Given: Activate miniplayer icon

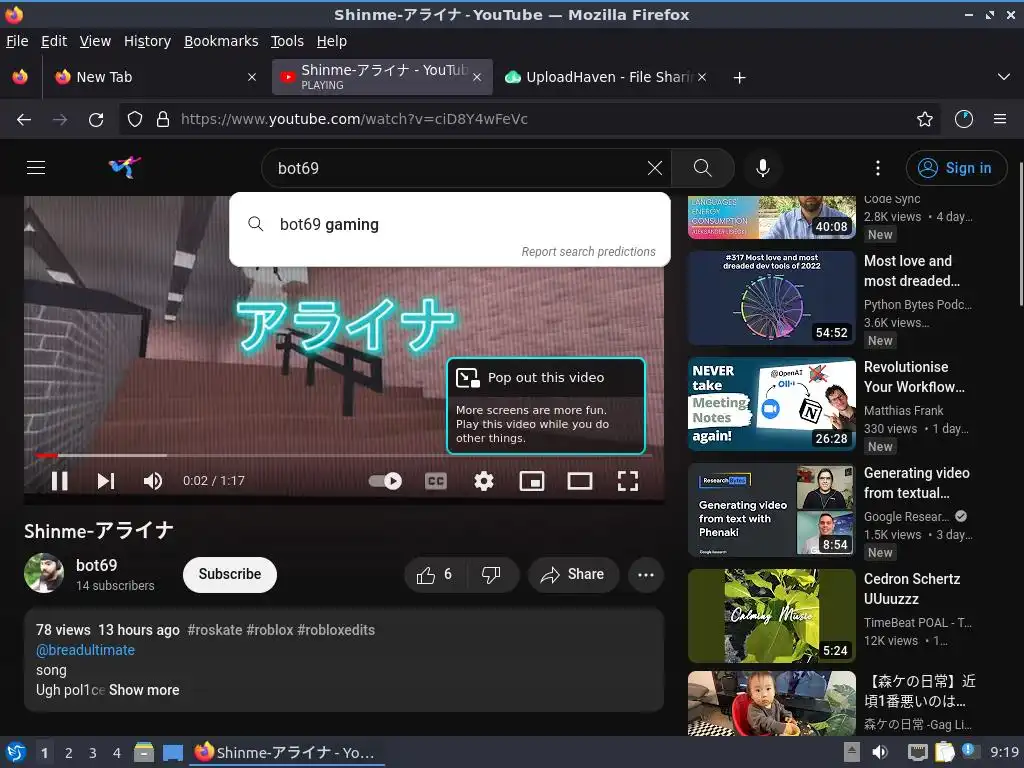Looking at the screenshot, I should pyautogui.click(x=532, y=481).
